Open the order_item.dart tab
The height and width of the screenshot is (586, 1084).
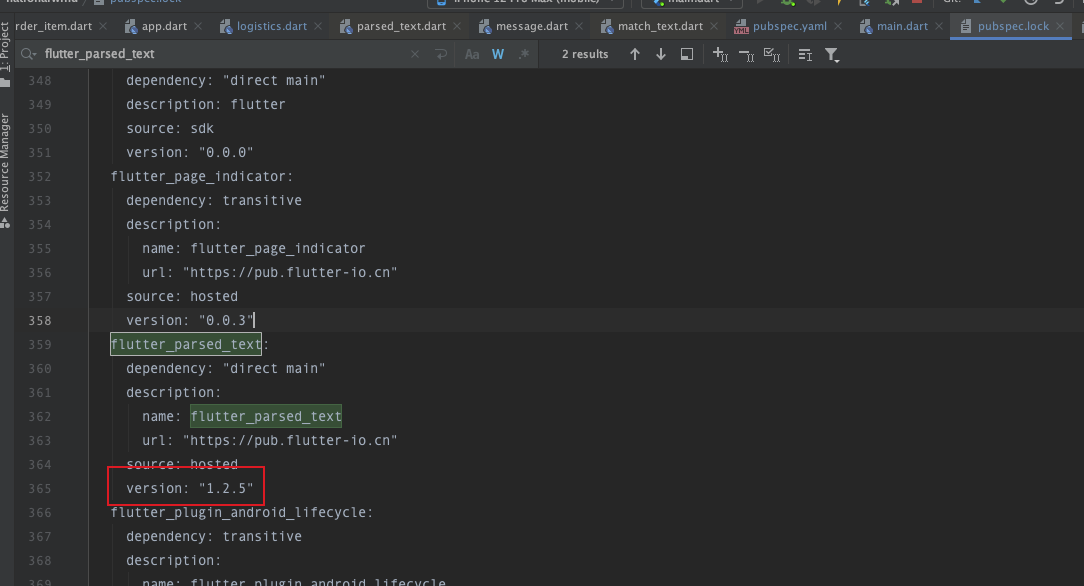53,26
